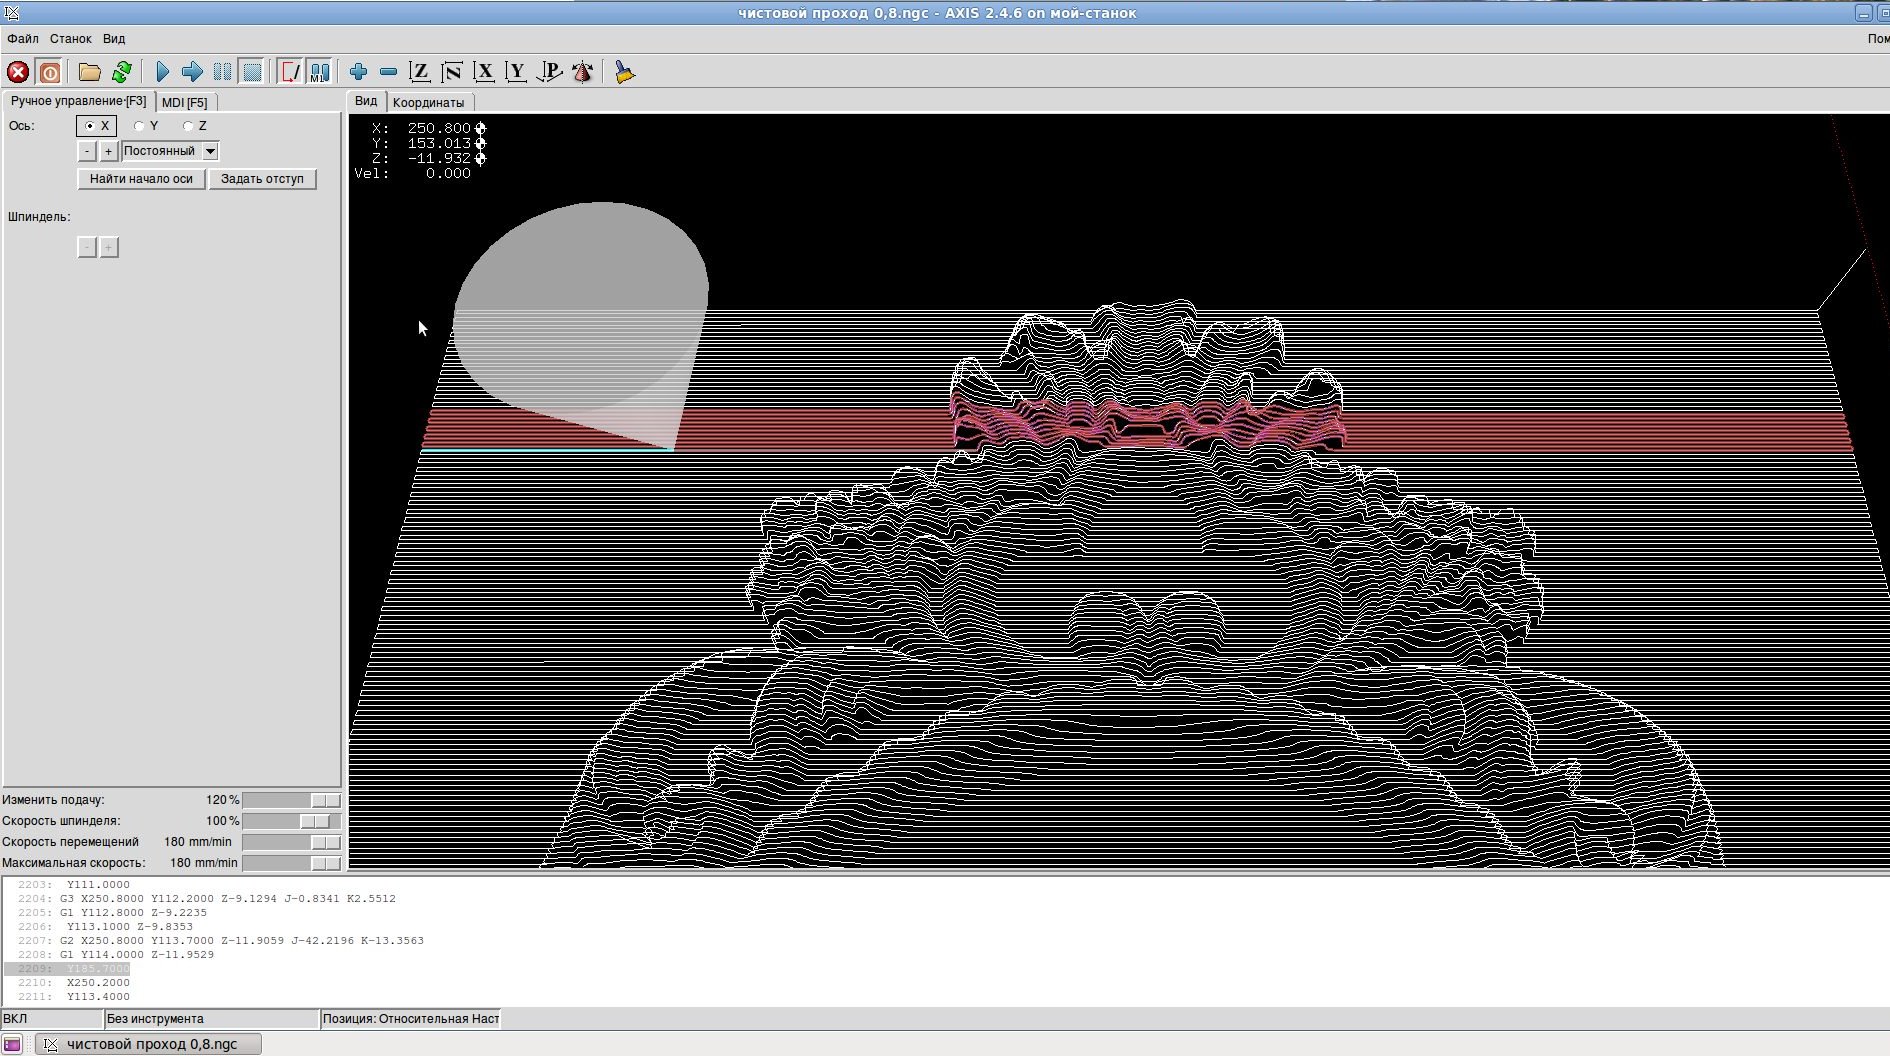
Task: Open the Вид menu
Action: tap(114, 39)
